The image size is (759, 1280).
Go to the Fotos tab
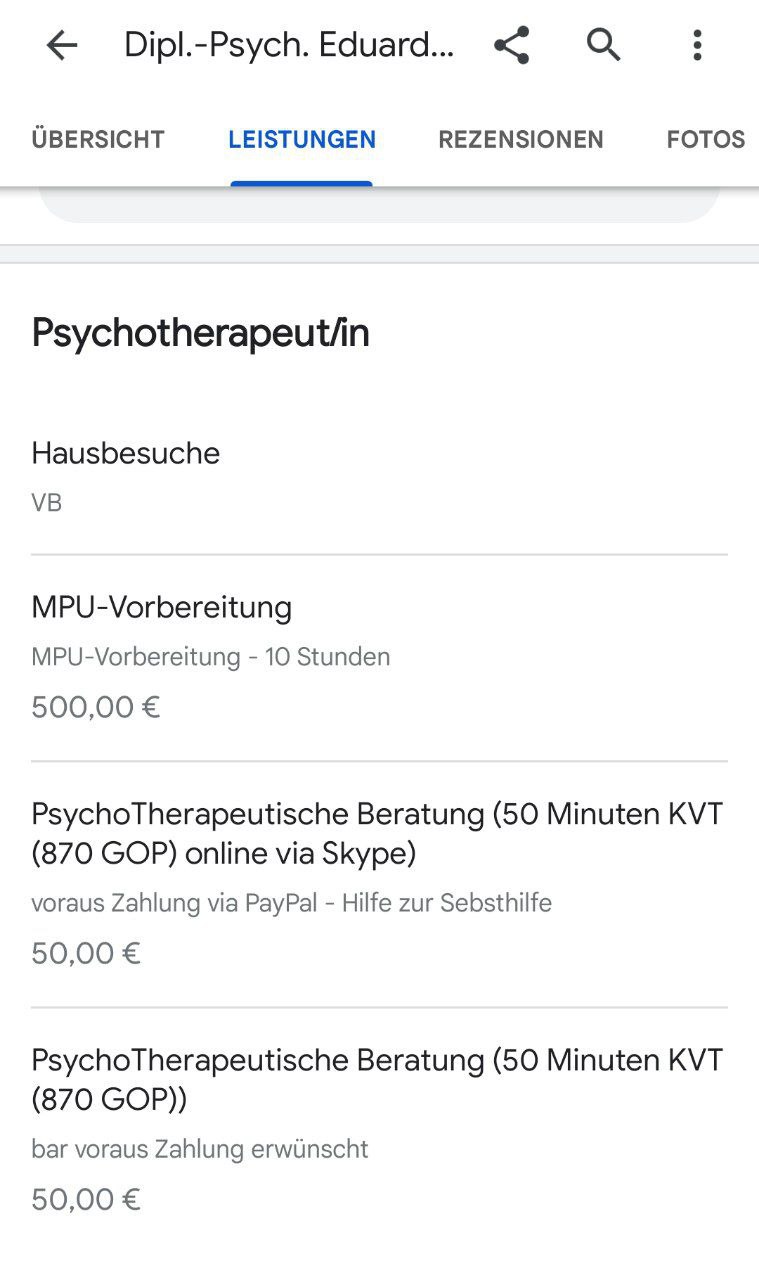click(x=706, y=139)
